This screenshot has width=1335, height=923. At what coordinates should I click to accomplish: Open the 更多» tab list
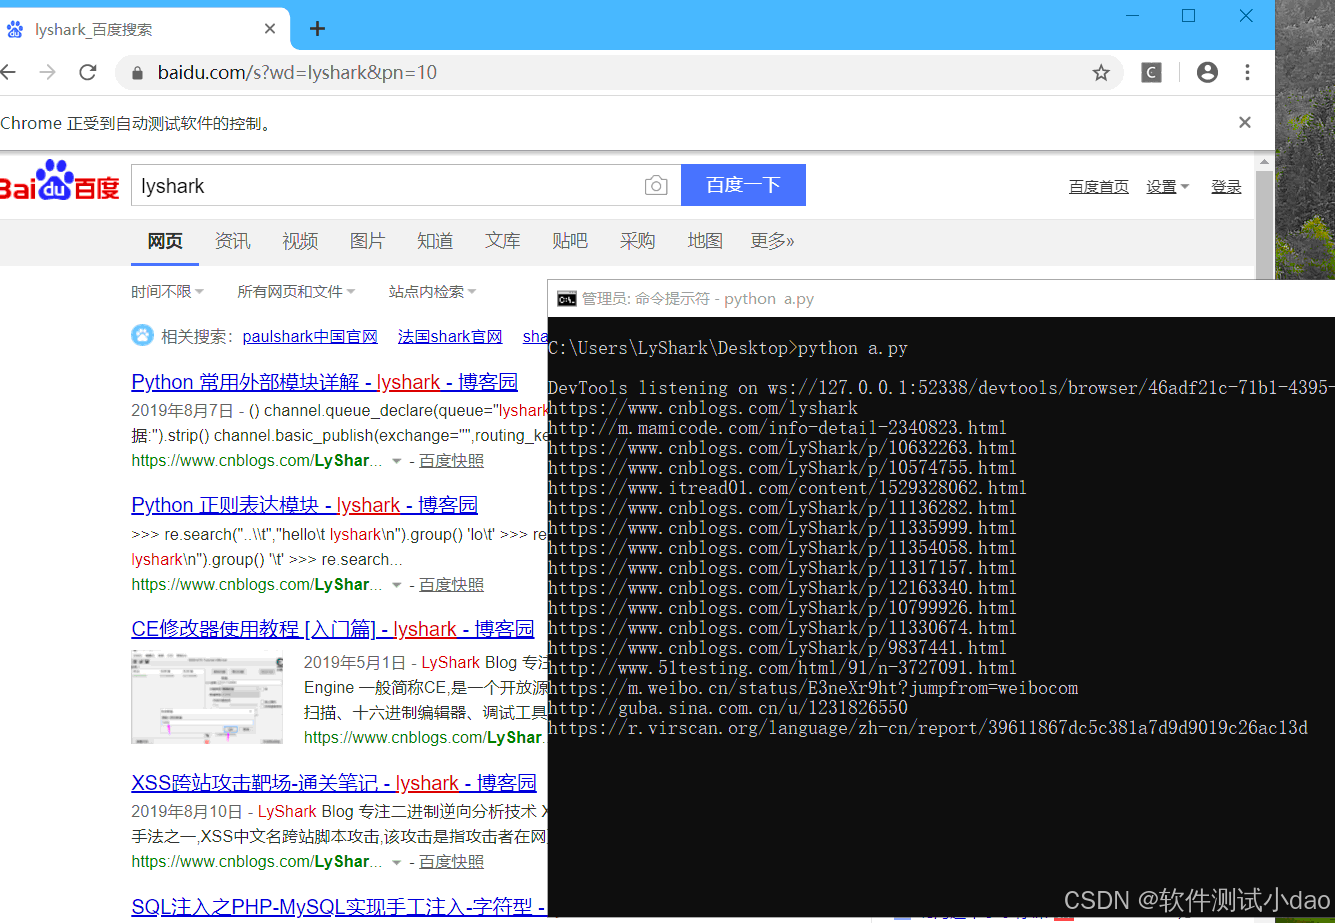pos(772,241)
